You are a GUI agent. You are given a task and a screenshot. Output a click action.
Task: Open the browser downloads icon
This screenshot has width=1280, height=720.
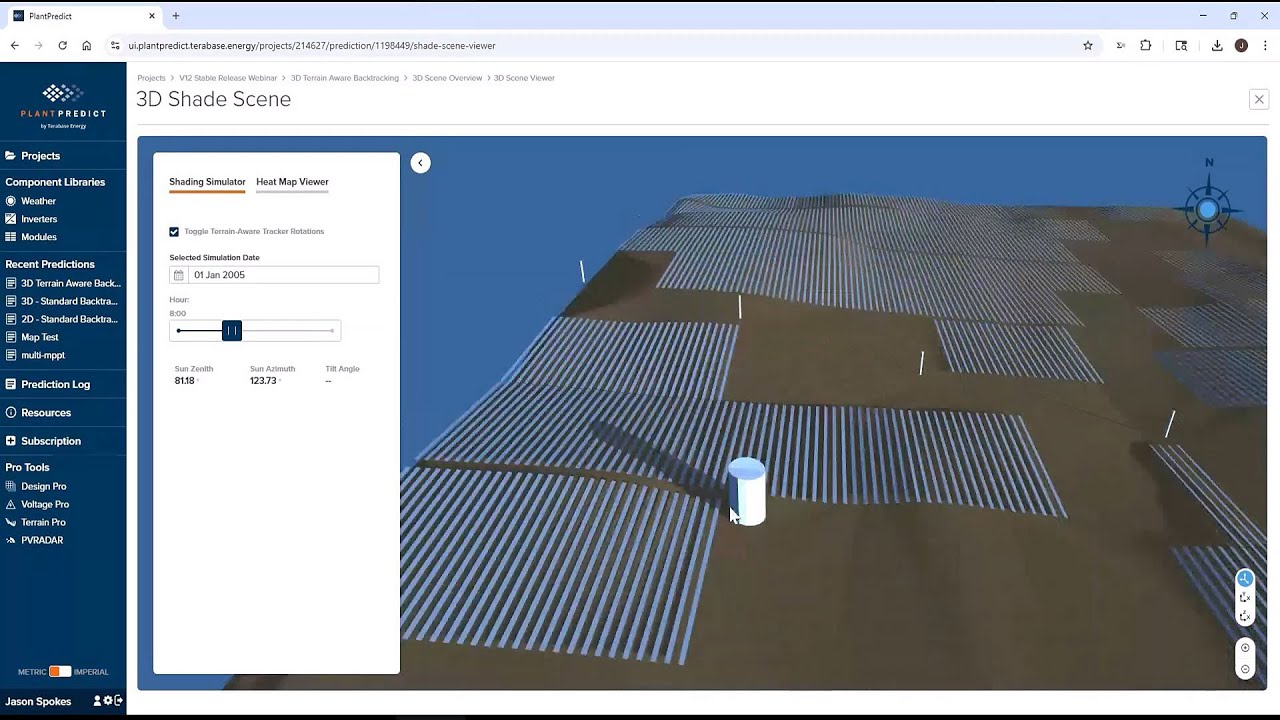point(1217,45)
